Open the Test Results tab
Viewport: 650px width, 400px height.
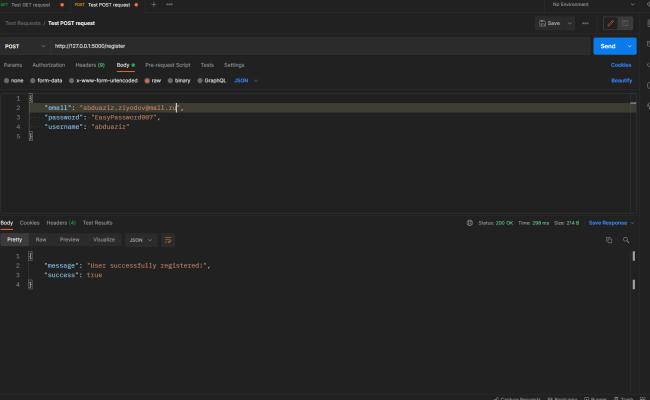(97, 223)
